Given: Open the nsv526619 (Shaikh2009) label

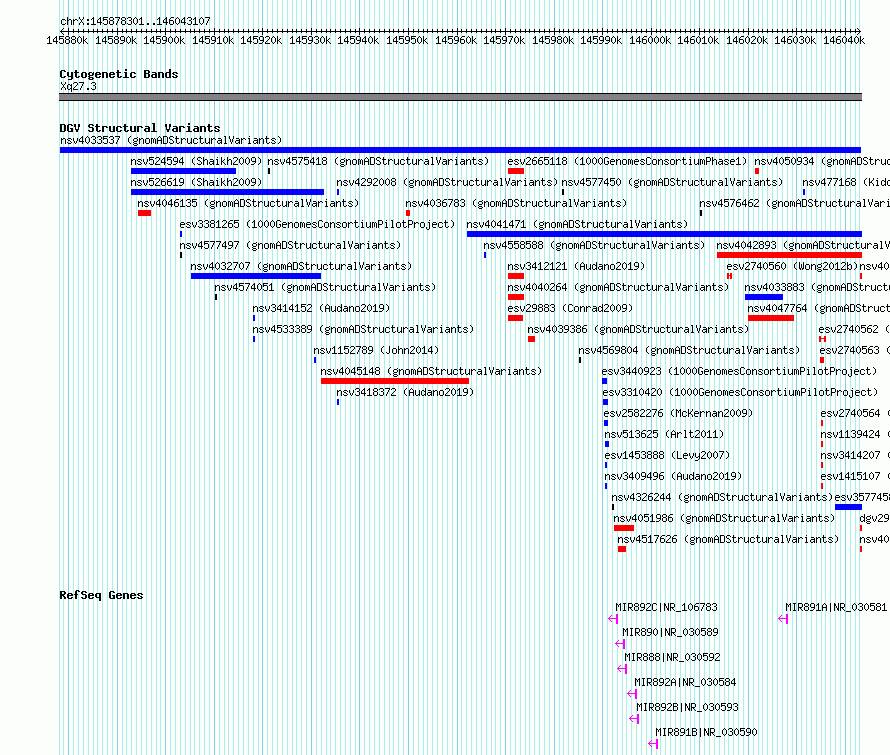Looking at the screenshot, I should tap(196, 182).
